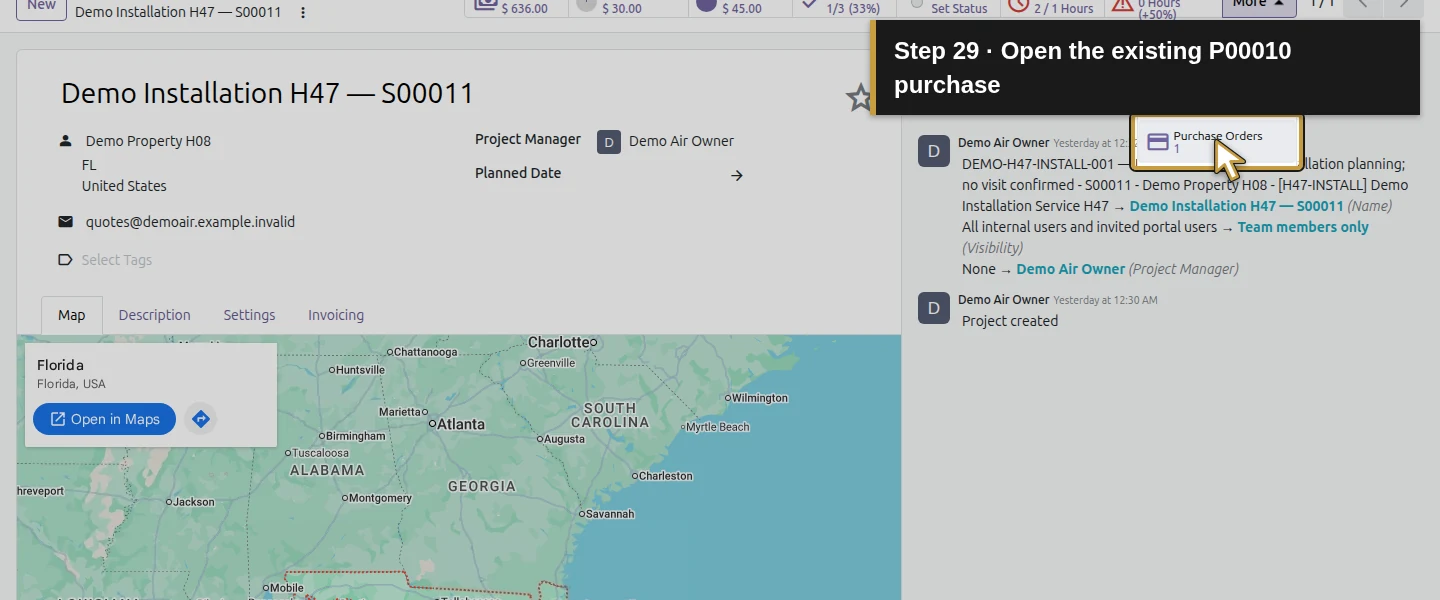Click Myrtle Beach label on the map
This screenshot has height=600, width=1440.
coord(717,427)
